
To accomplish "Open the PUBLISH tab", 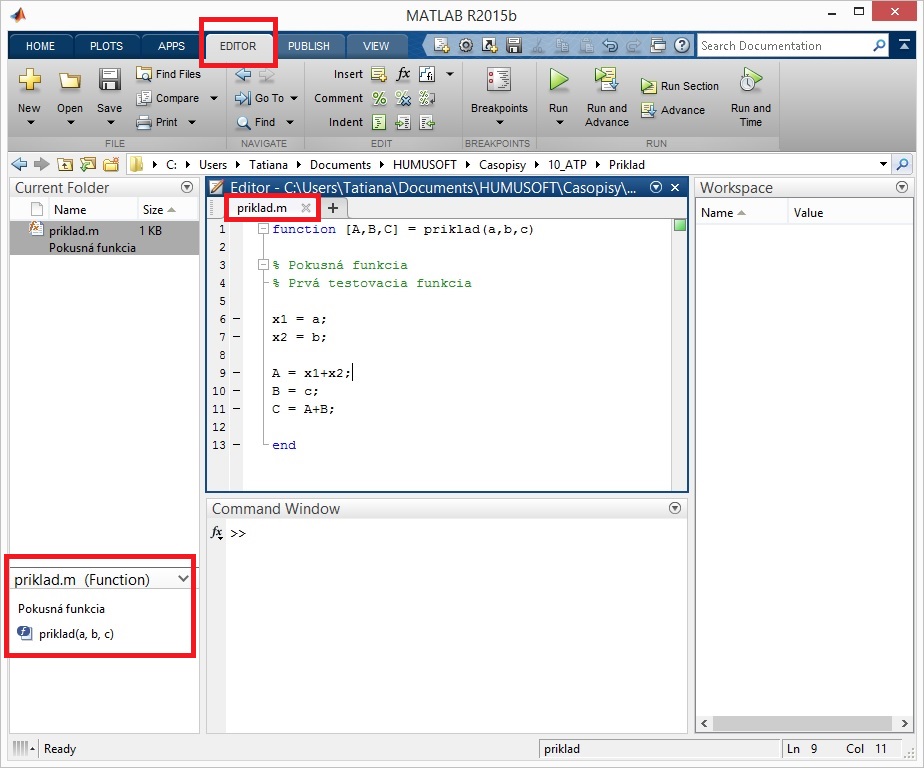I will pyautogui.click(x=308, y=46).
